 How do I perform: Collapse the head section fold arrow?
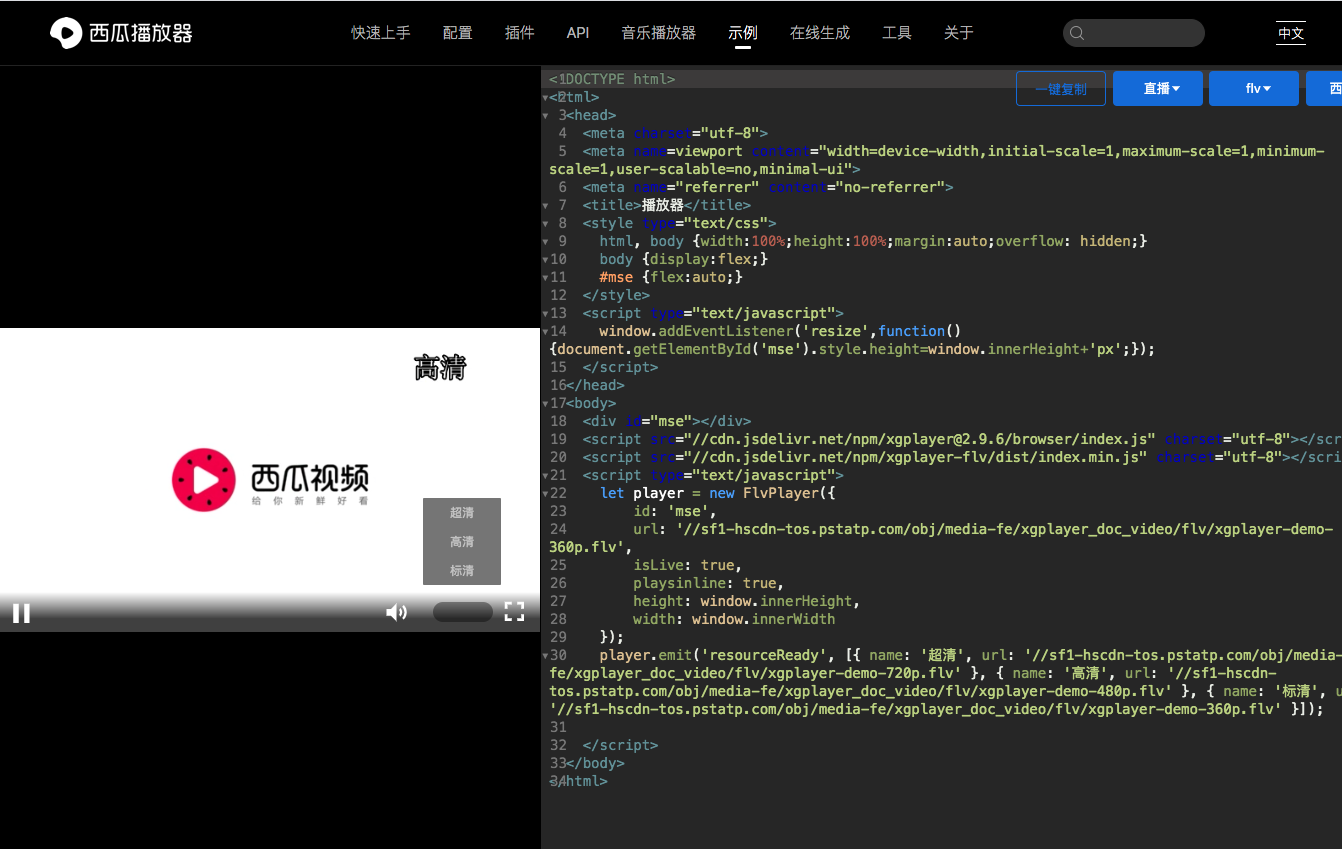pos(545,114)
